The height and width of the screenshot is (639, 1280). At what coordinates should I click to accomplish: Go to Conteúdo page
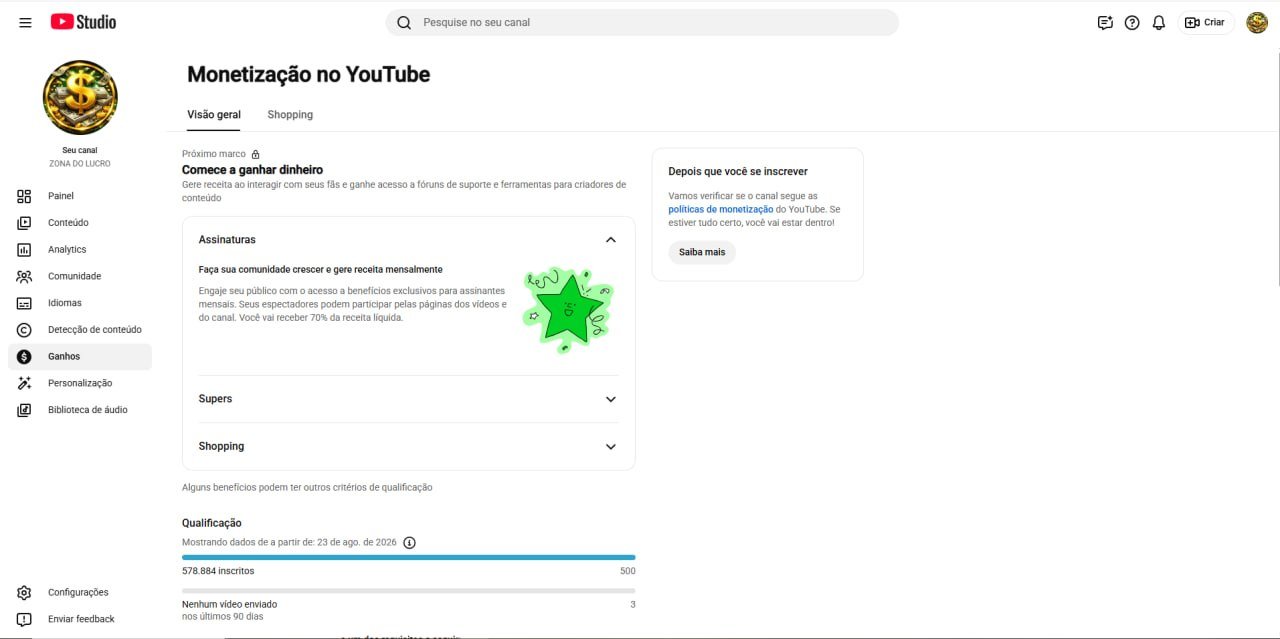pos(80,223)
